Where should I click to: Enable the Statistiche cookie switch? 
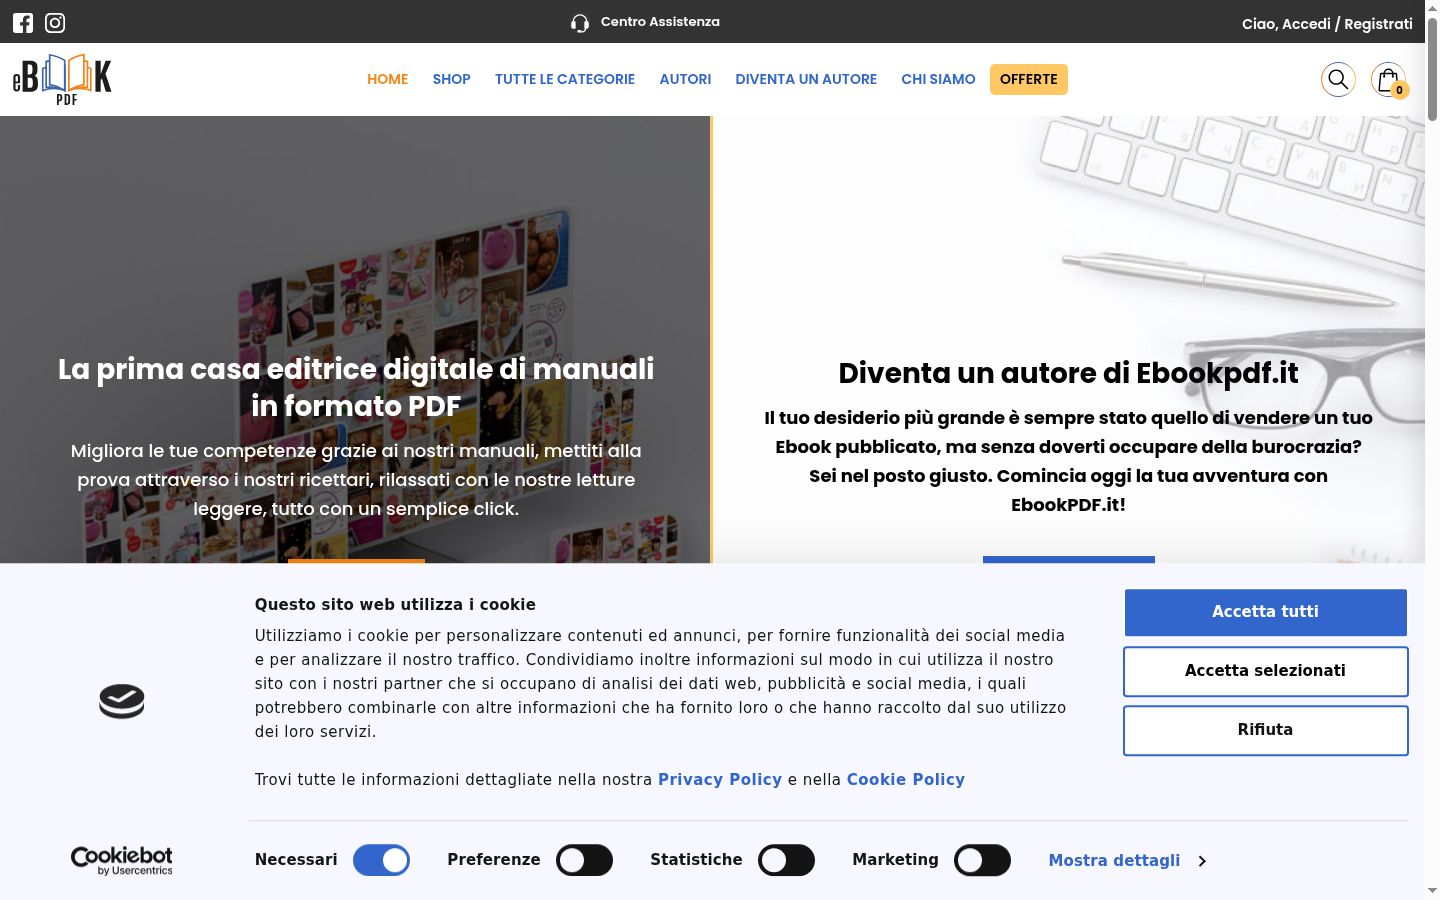pos(787,860)
